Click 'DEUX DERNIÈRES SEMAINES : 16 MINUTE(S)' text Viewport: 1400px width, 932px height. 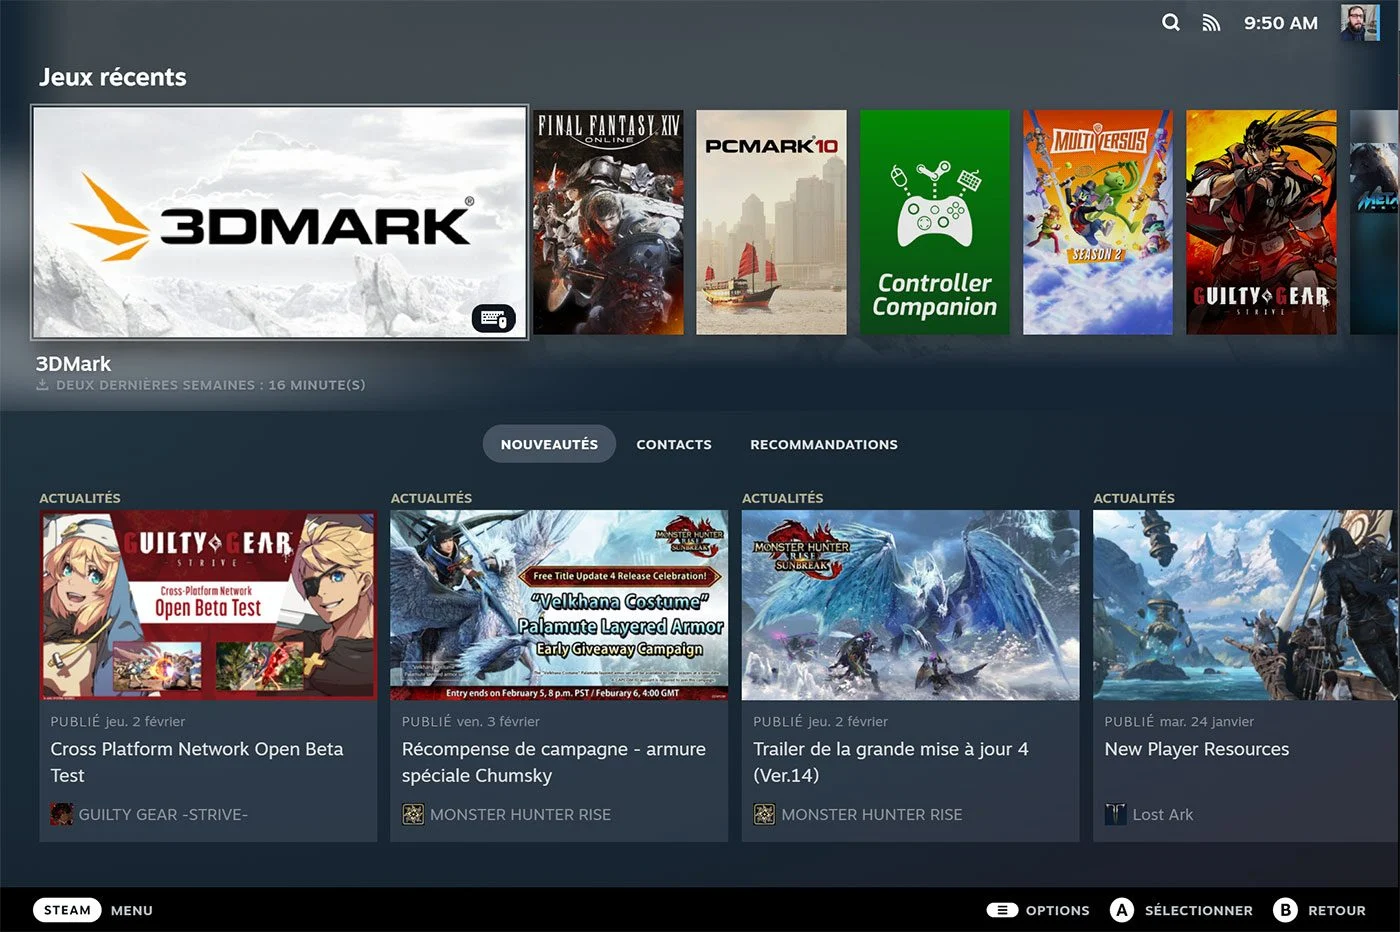click(211, 385)
